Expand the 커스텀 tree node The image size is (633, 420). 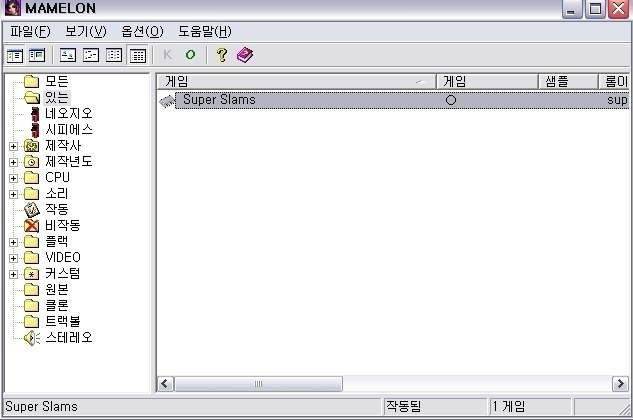(13, 274)
